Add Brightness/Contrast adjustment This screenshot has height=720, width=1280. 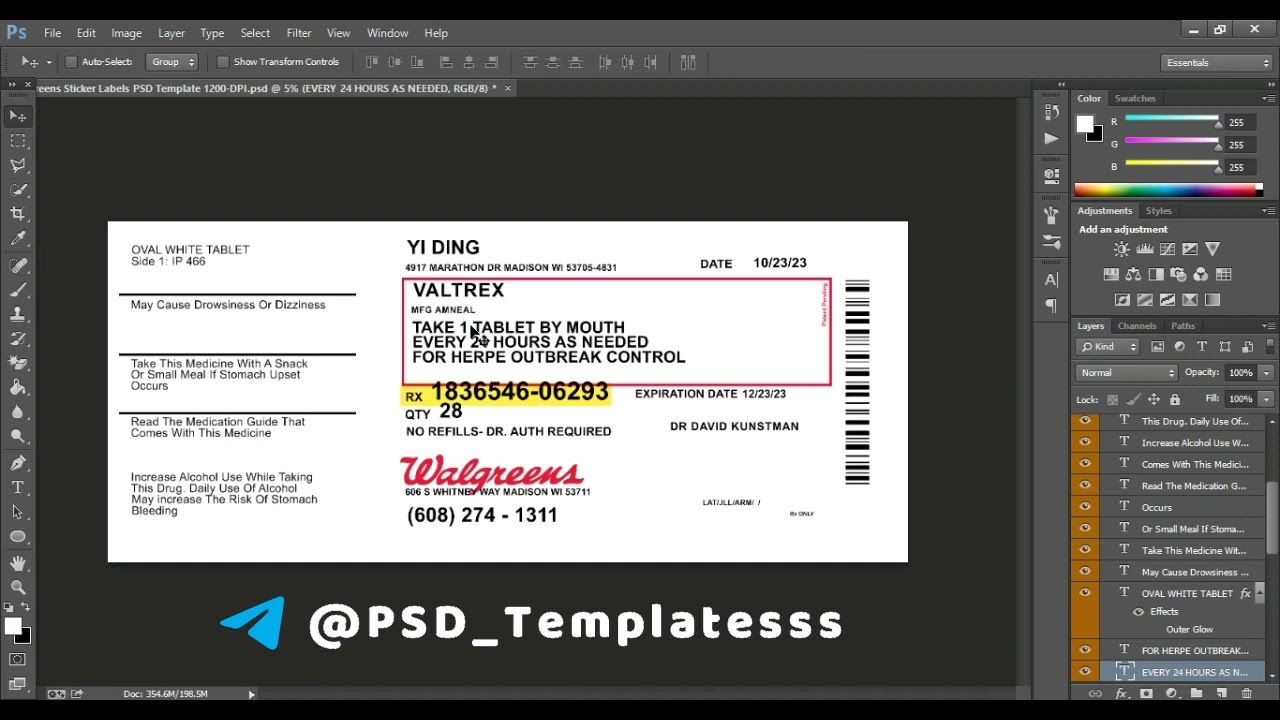(1121, 249)
